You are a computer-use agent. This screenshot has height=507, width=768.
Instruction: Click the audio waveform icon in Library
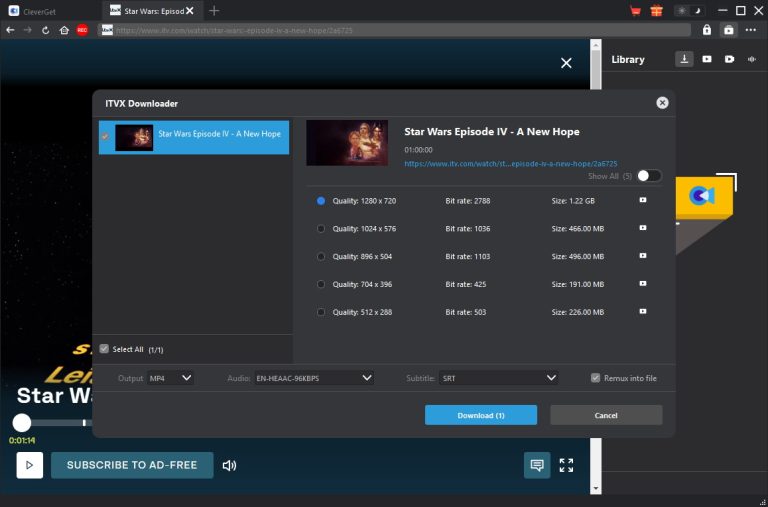(751, 59)
